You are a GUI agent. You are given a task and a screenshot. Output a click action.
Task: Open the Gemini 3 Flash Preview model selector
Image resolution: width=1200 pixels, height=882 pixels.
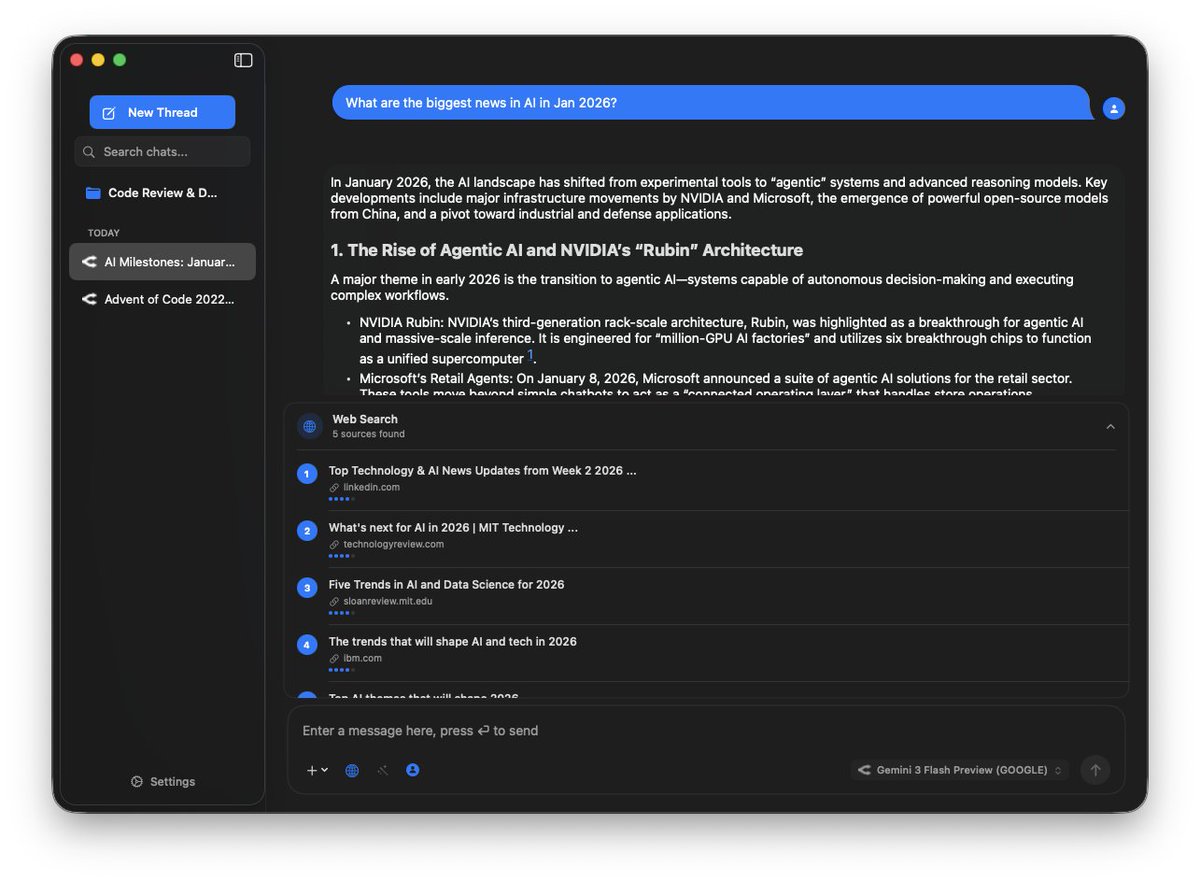[x=960, y=770]
